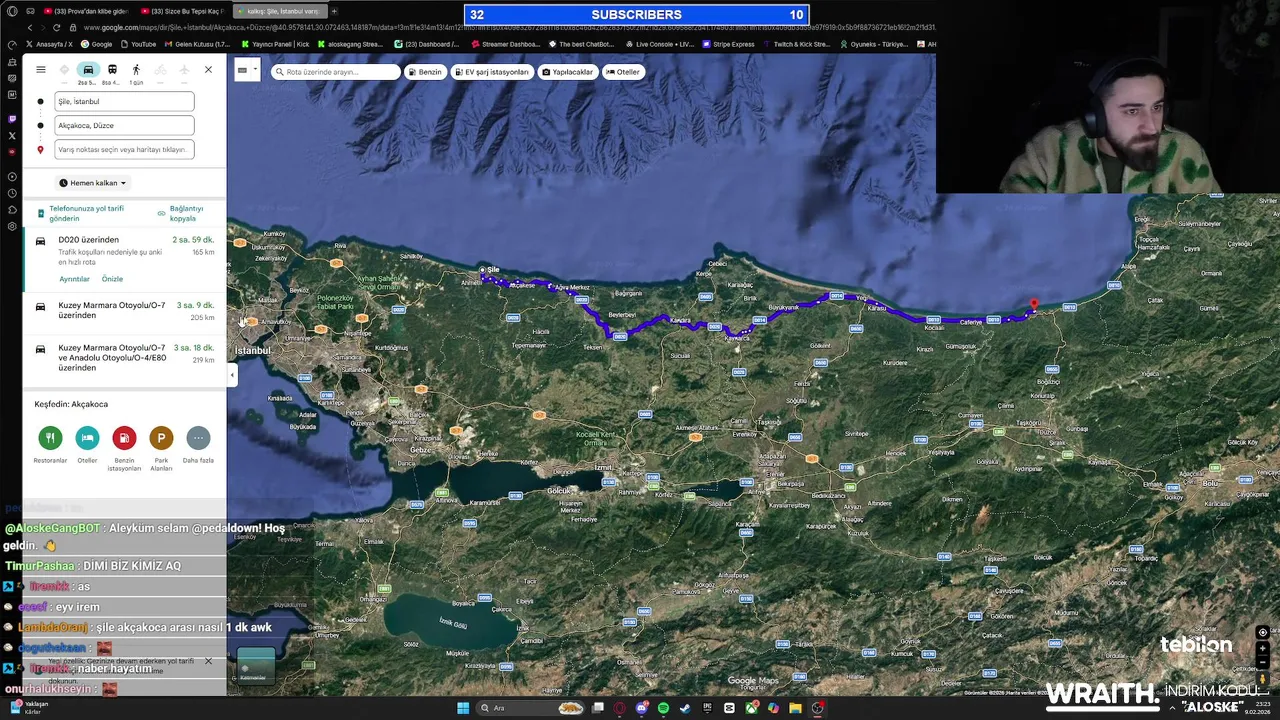Filter by Yapılacaklar chip

(x=568, y=72)
